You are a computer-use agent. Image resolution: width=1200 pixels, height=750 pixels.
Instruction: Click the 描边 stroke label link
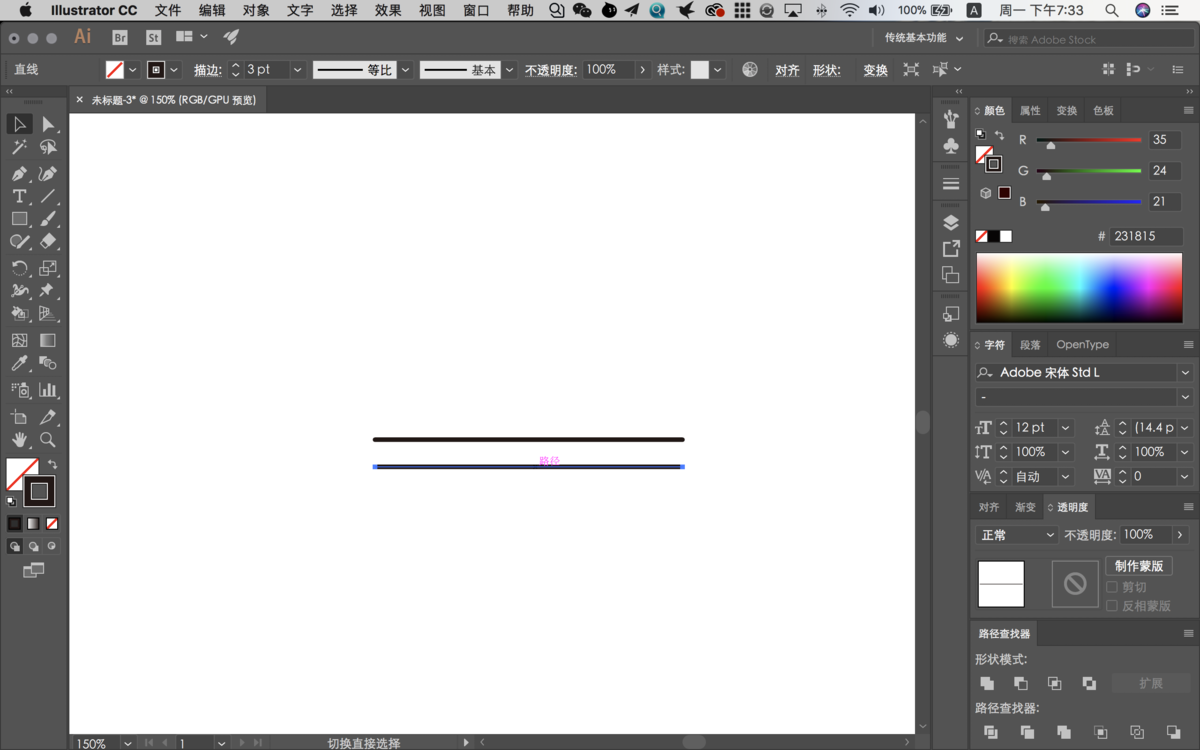[x=207, y=70]
